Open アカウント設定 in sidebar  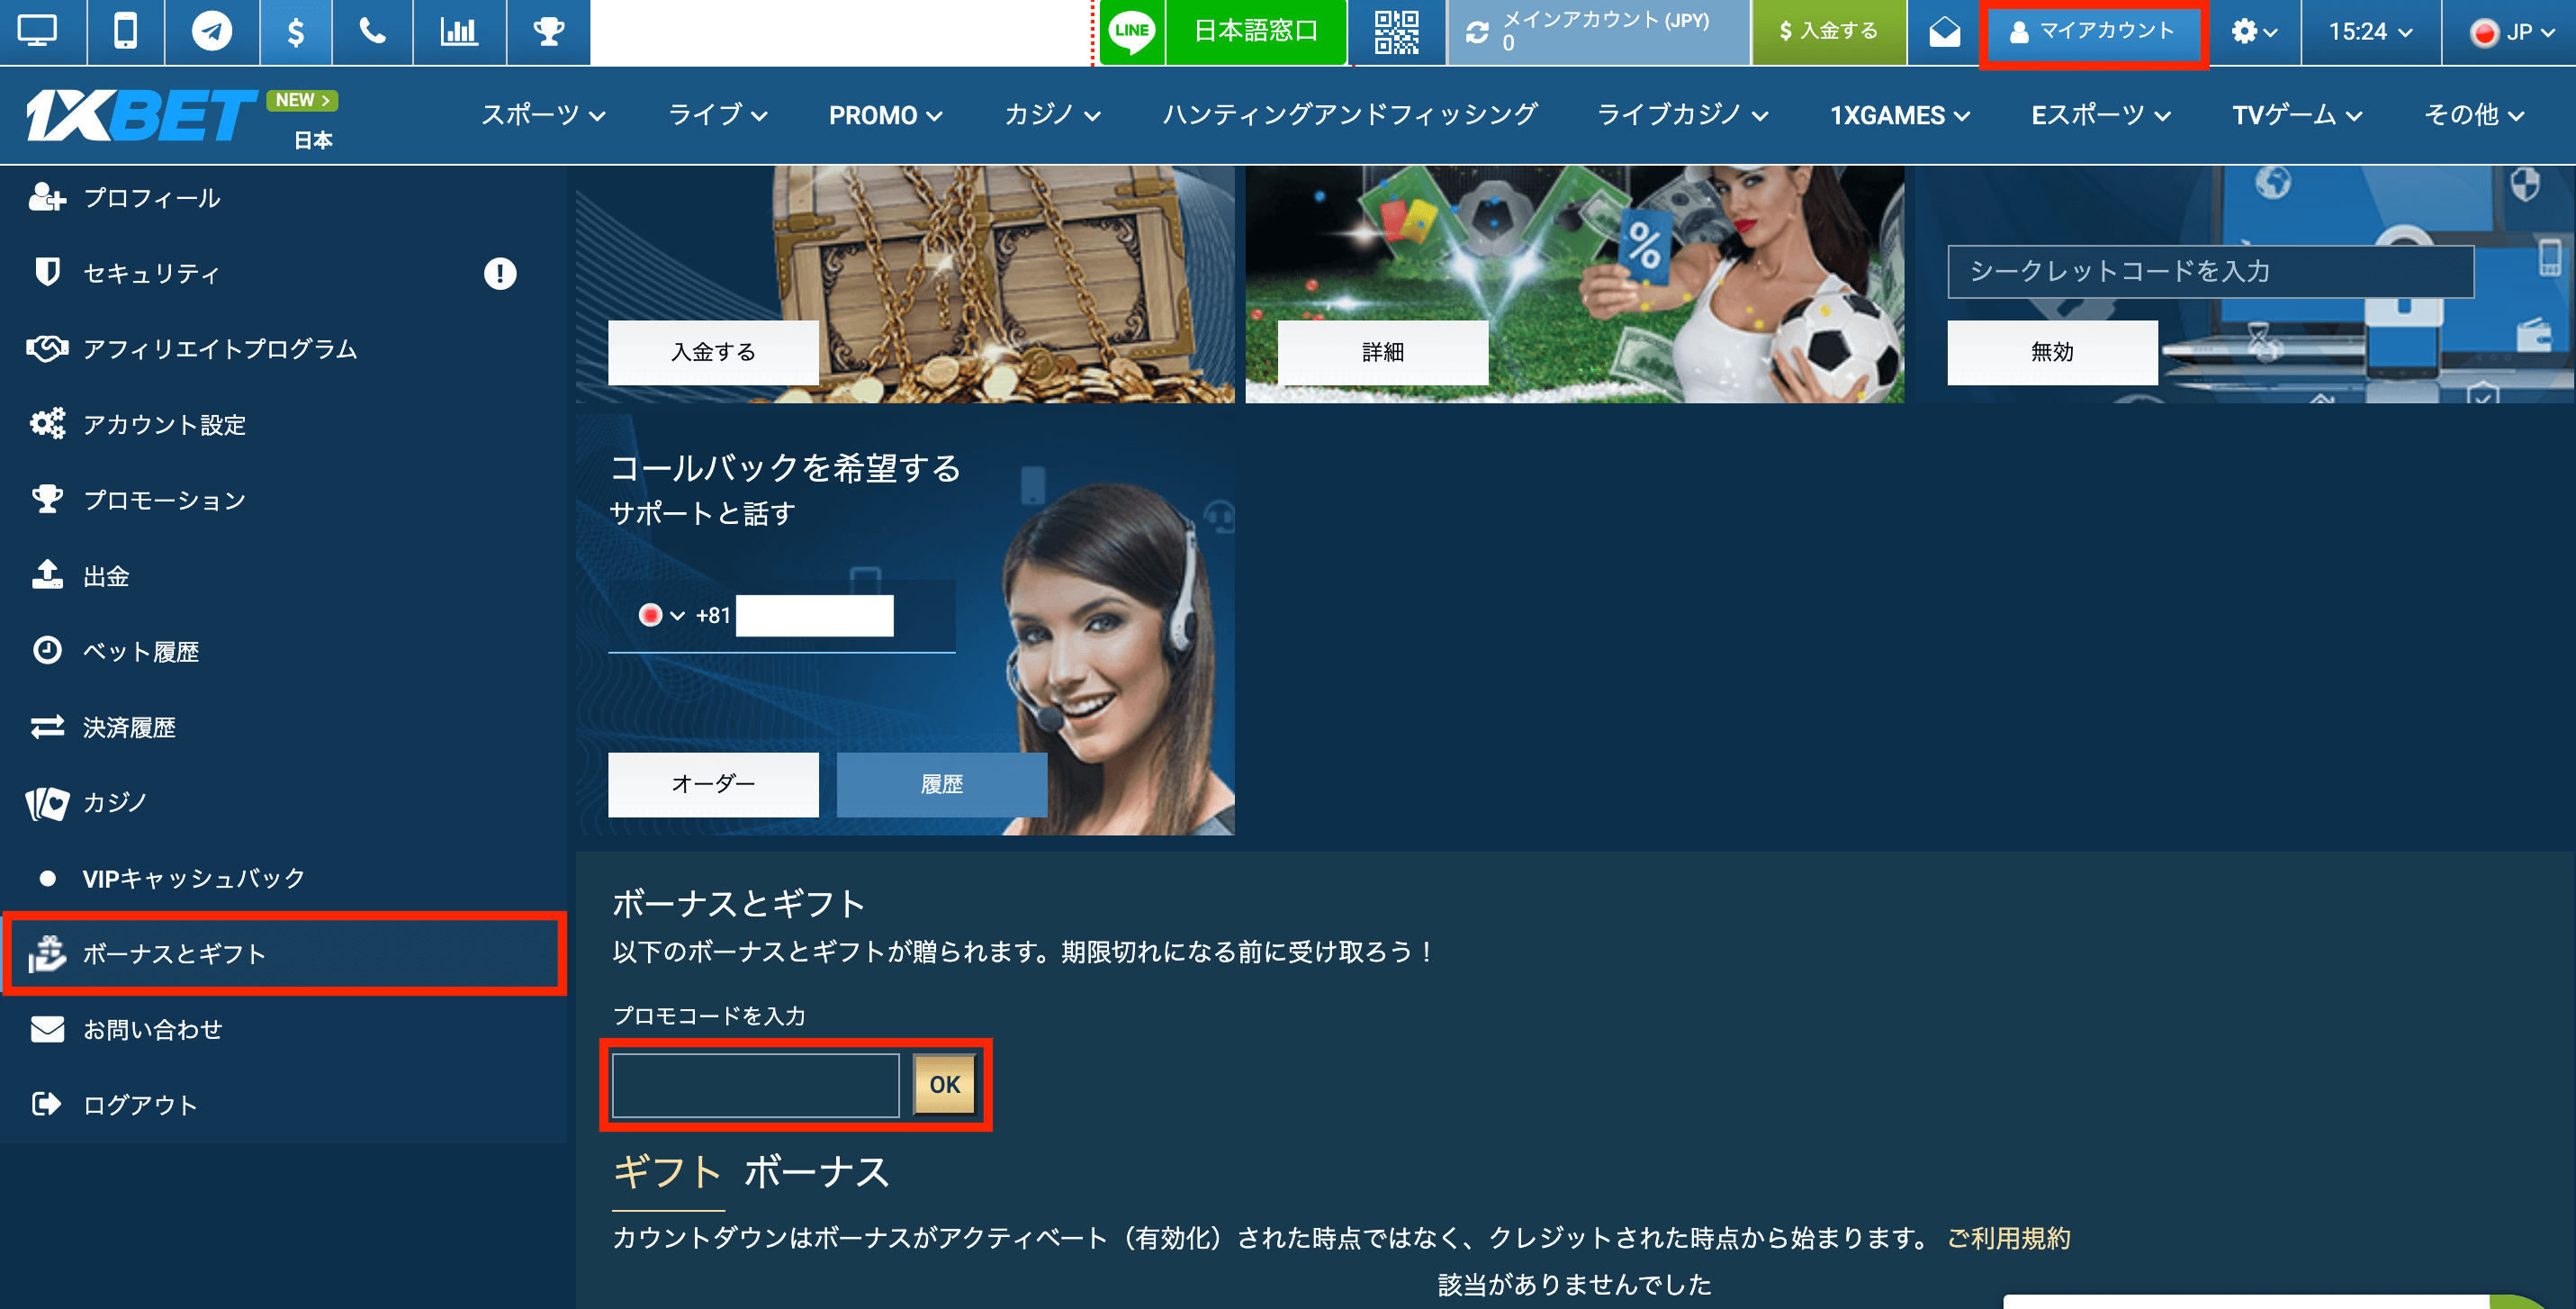[283, 425]
